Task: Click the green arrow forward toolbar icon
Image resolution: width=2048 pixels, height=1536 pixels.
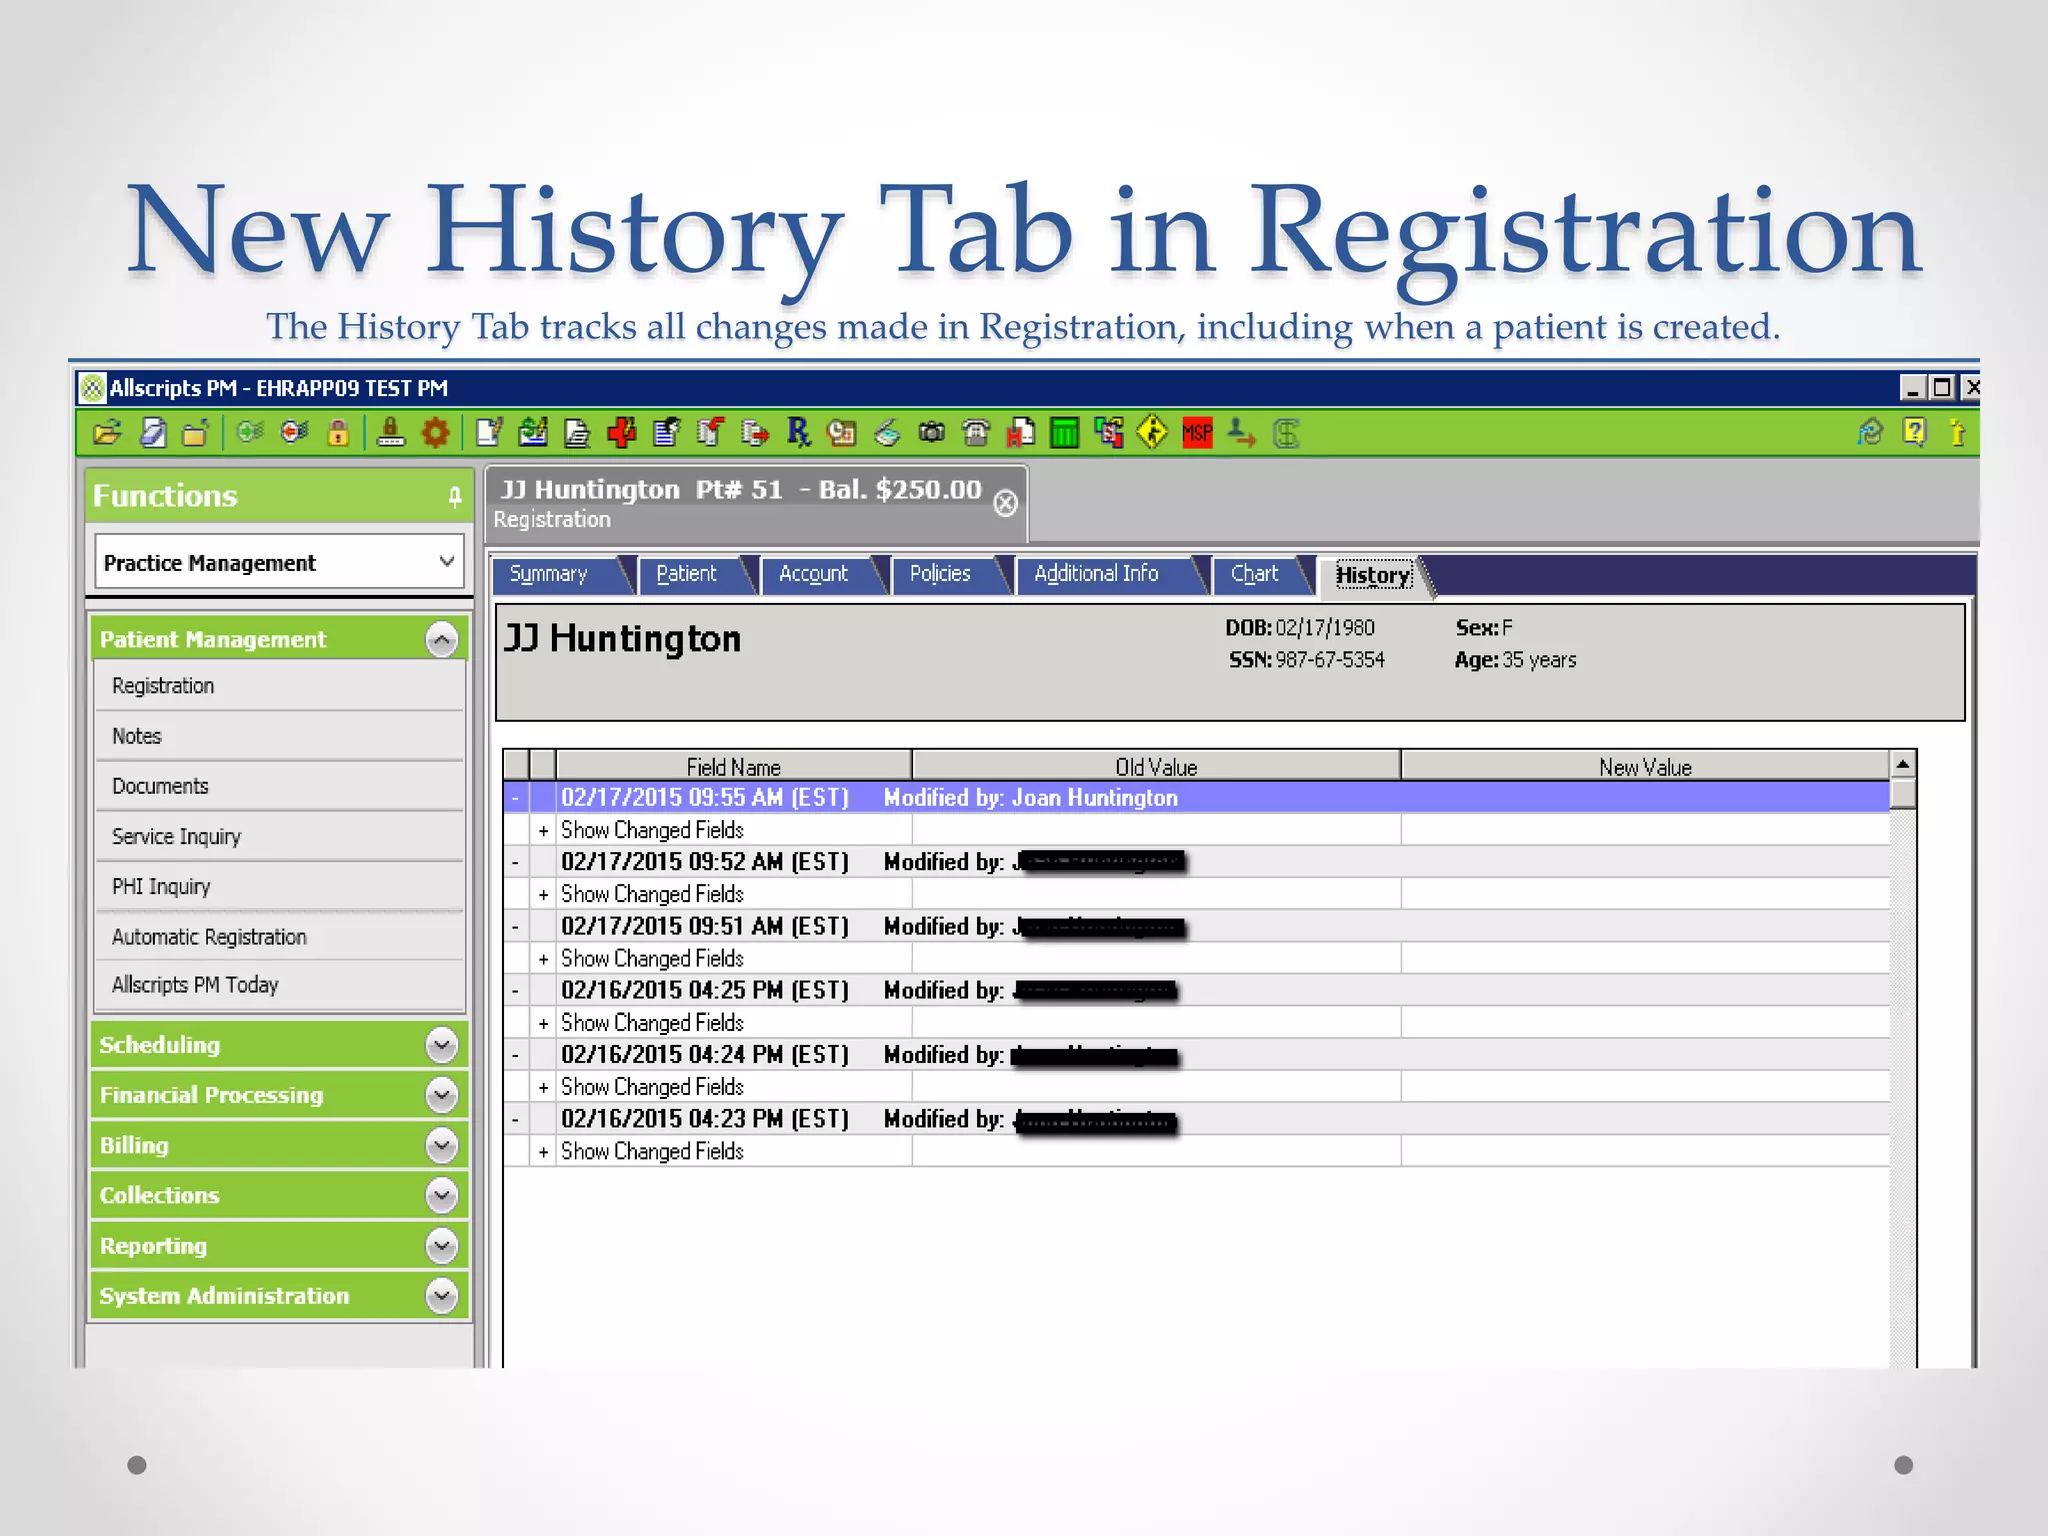Action: pyautogui.click(x=250, y=432)
